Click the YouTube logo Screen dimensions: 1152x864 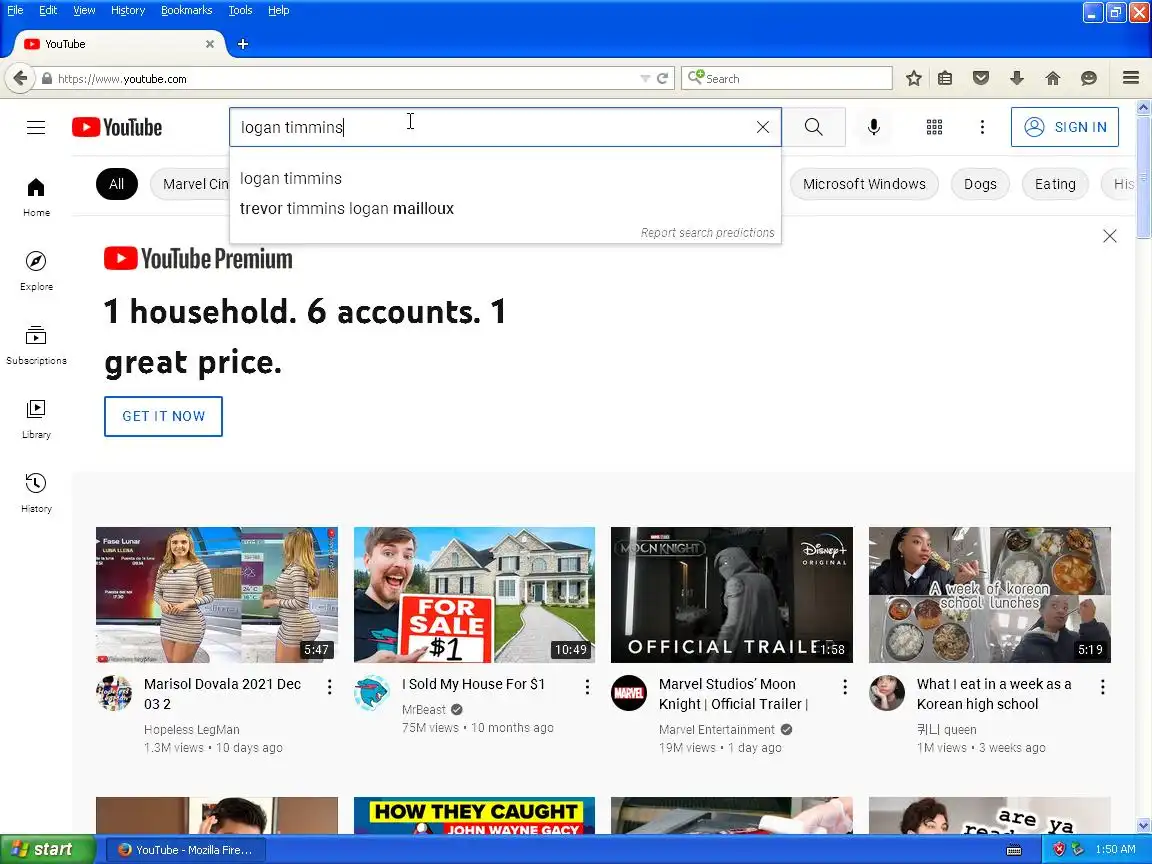(117, 127)
